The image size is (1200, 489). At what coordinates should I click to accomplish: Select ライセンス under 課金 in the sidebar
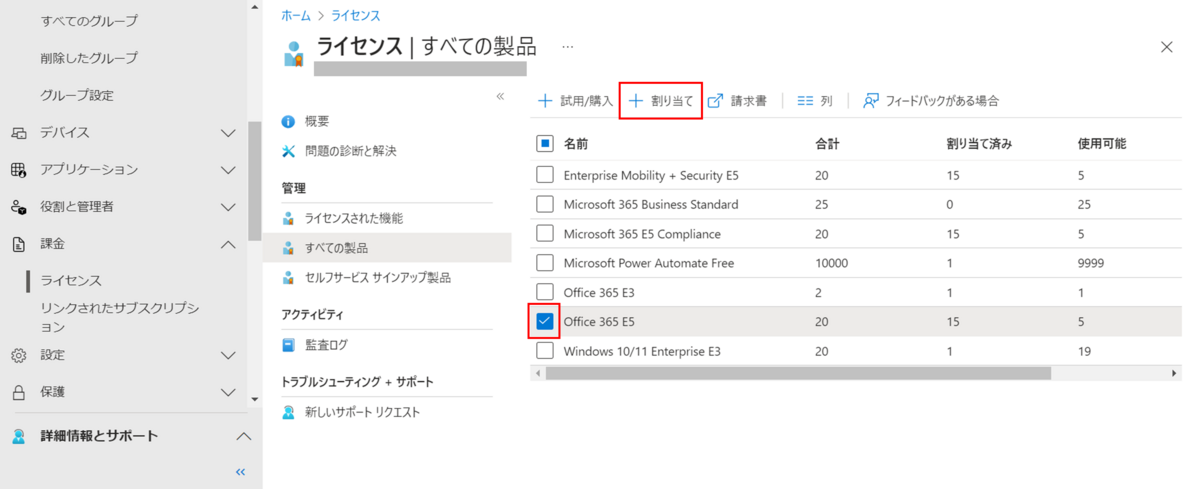tap(71, 281)
